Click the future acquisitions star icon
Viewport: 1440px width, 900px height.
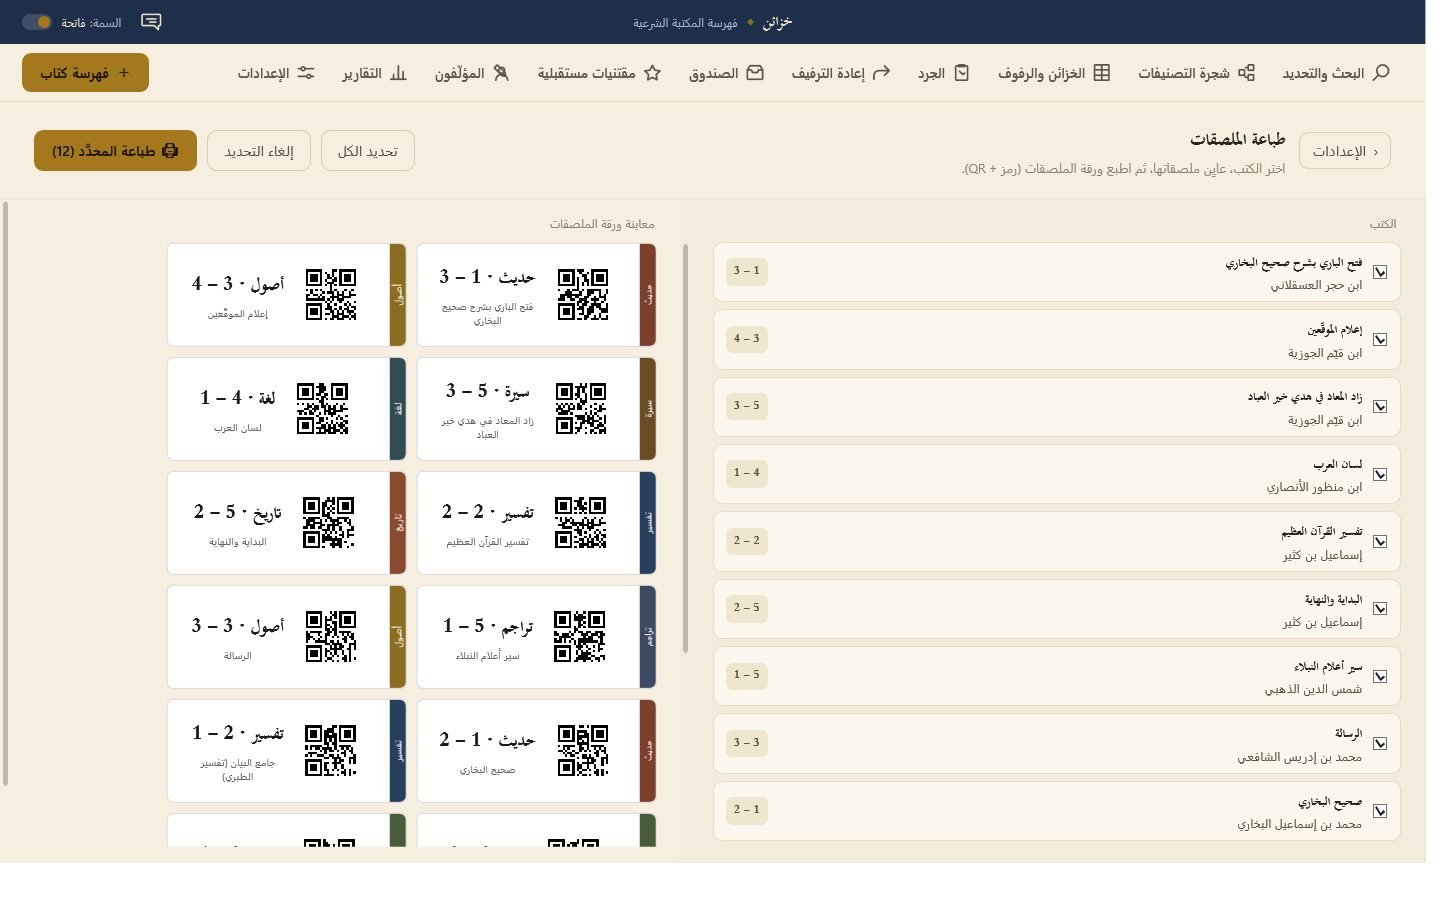652,73
